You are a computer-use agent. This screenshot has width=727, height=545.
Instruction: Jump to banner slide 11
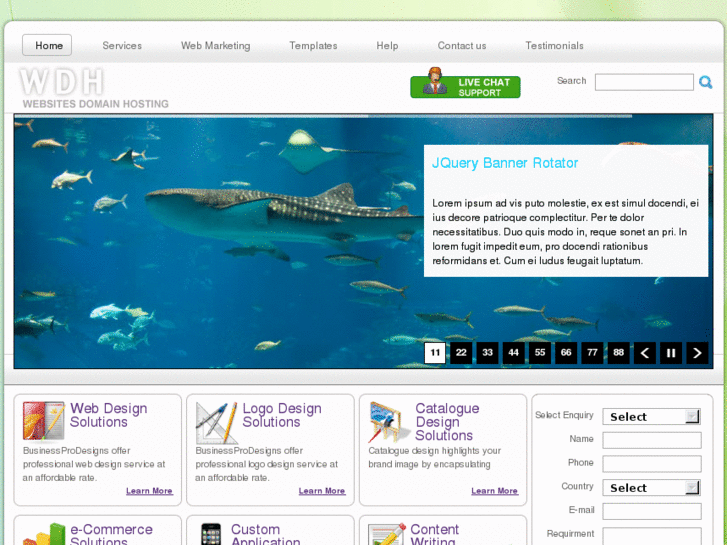pyautogui.click(x=435, y=353)
